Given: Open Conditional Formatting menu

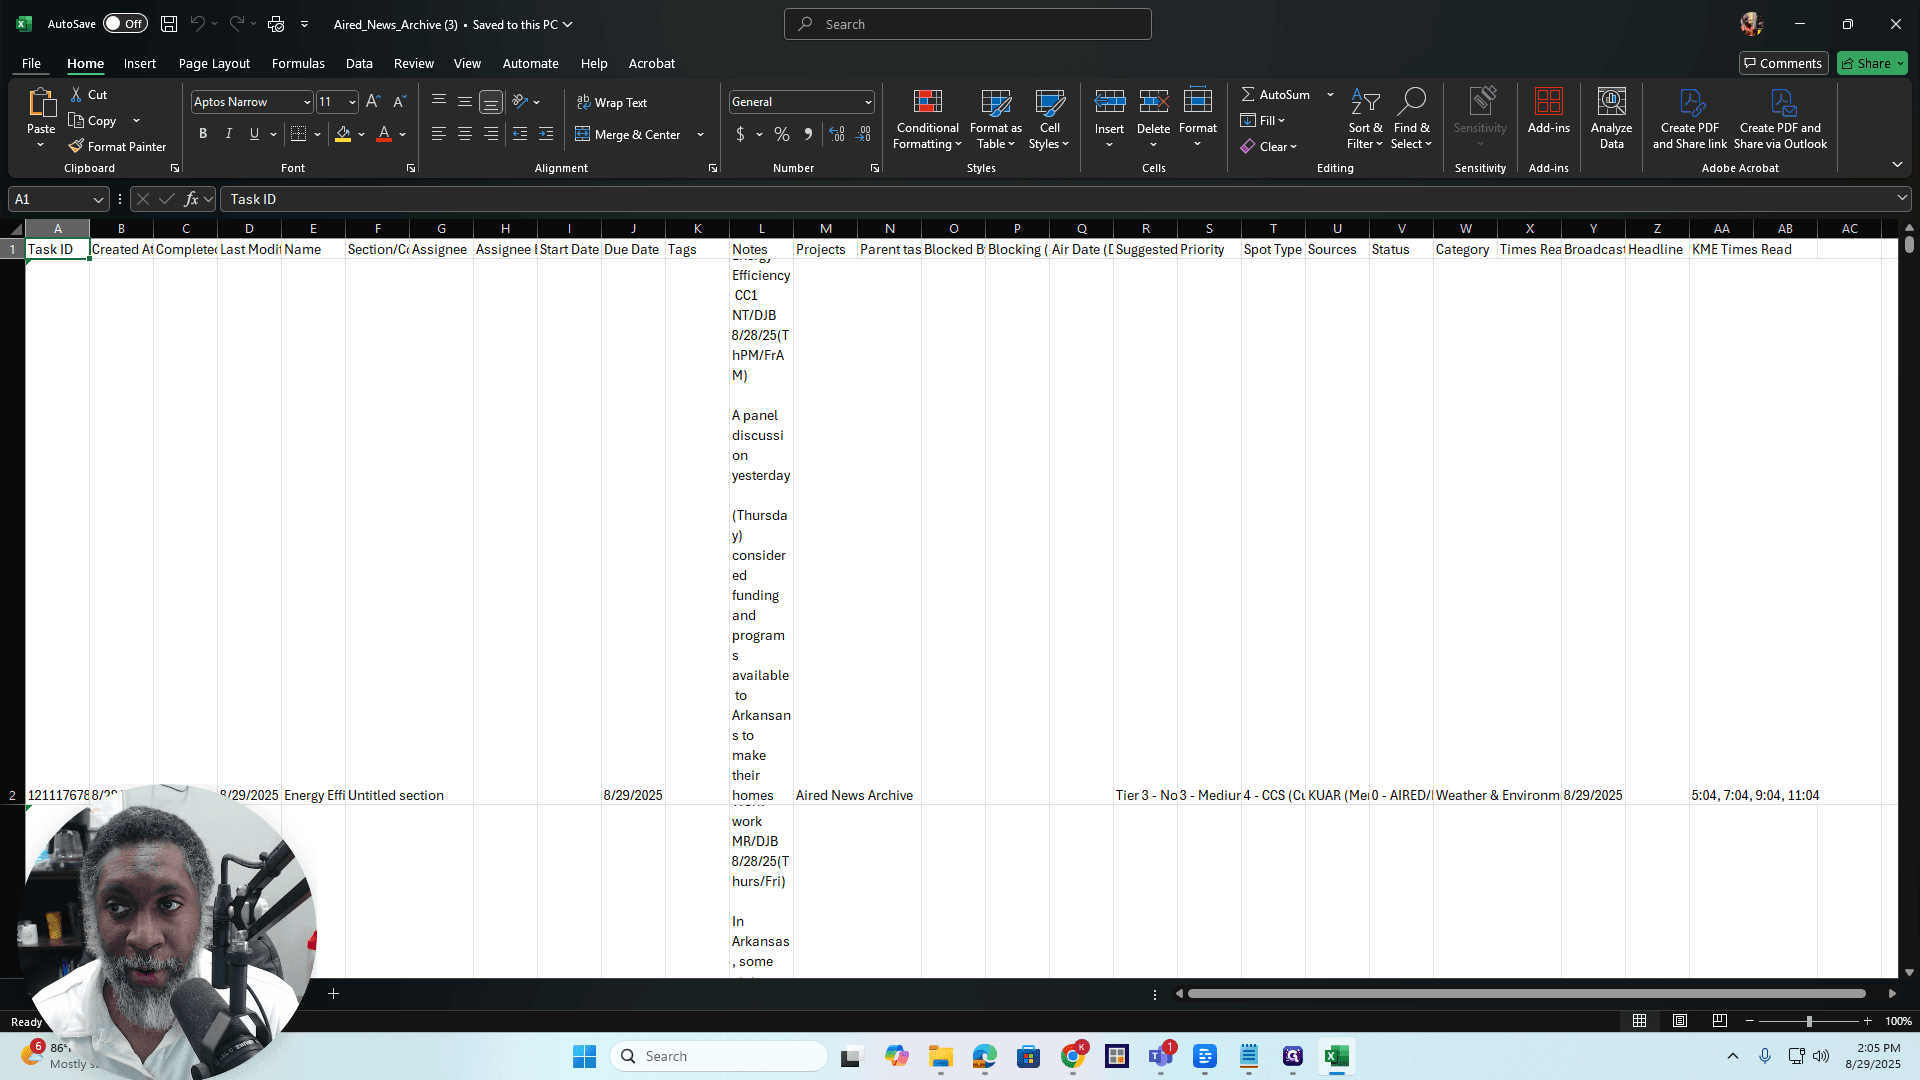Looking at the screenshot, I should pos(927,119).
